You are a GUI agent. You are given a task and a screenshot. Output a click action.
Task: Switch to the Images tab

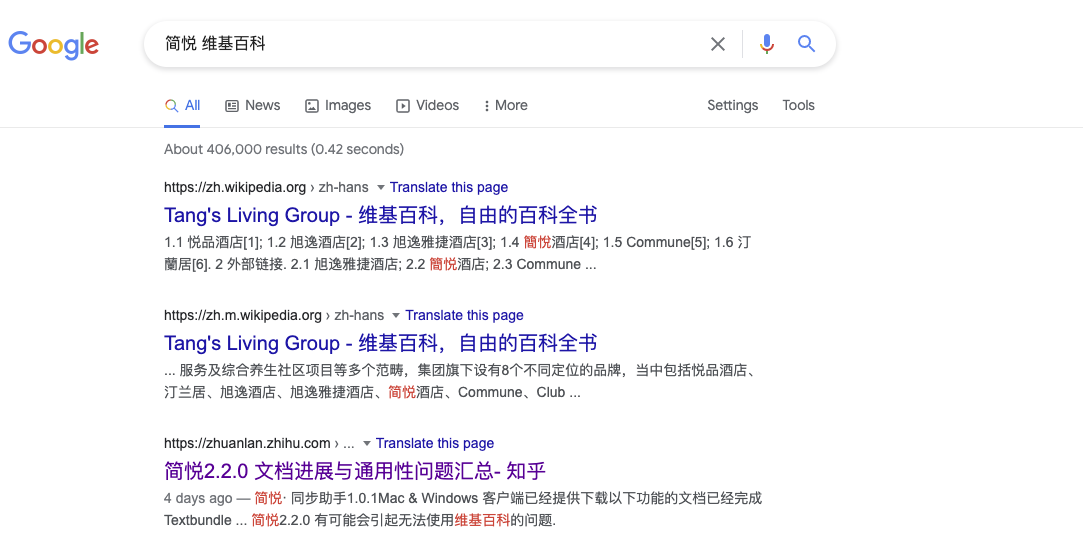[x=338, y=106]
